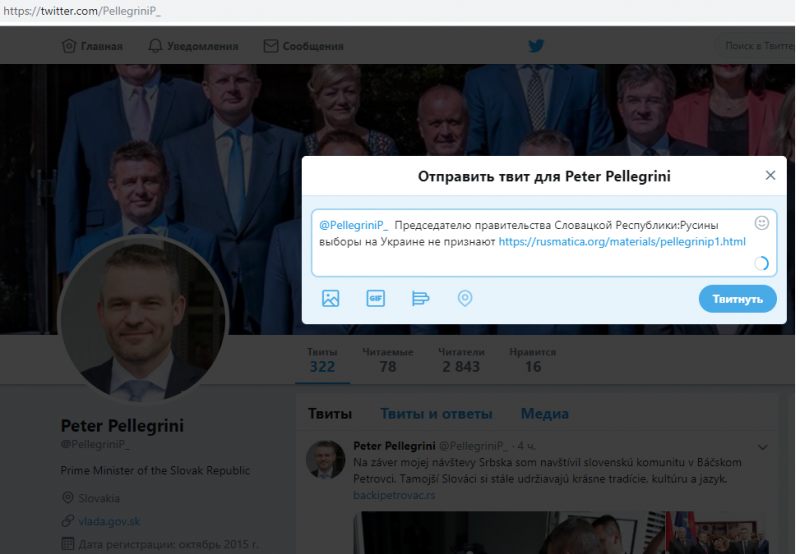Open Читатели count 2 843
The width and height of the screenshot is (800, 554).
[x=461, y=361]
